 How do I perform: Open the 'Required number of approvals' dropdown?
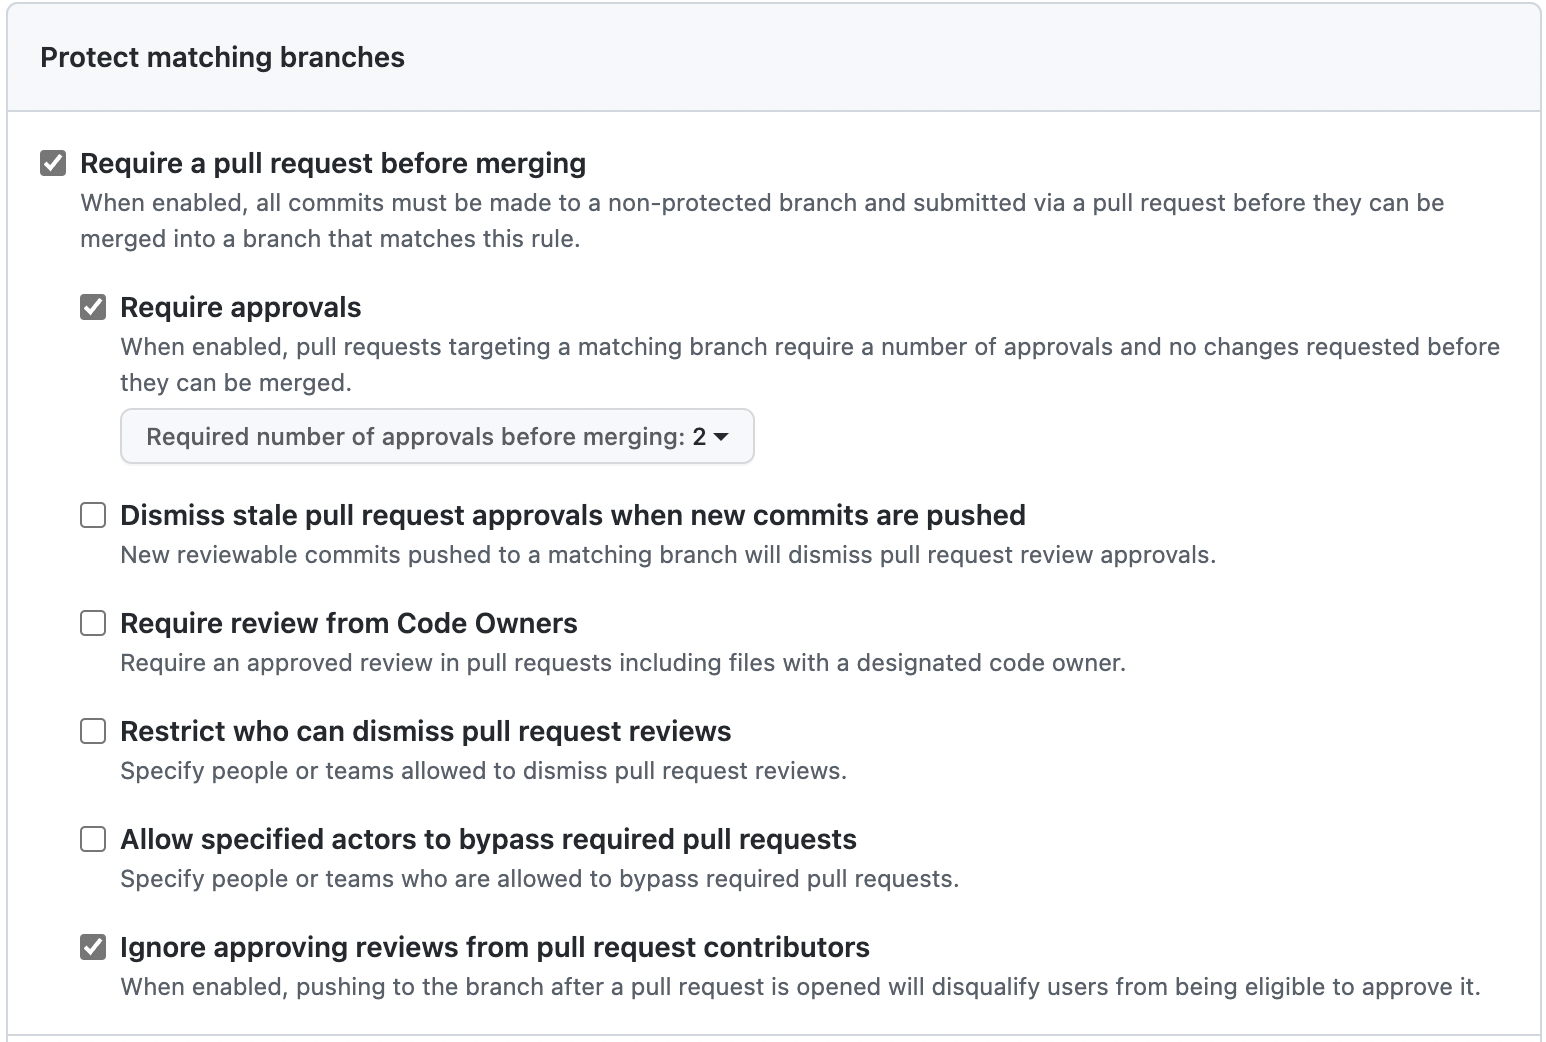pos(436,437)
